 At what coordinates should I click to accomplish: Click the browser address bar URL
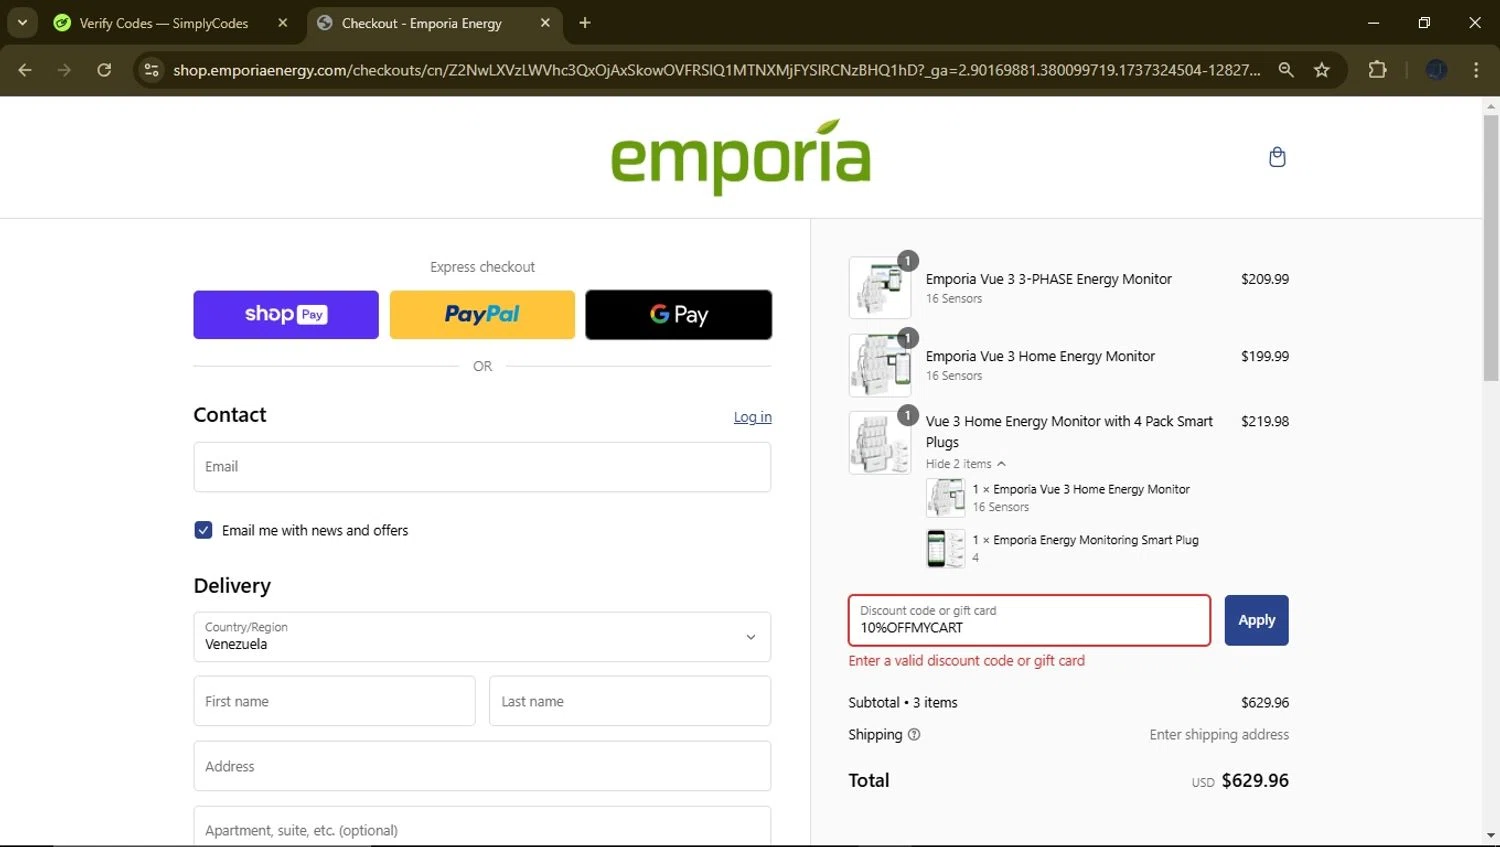[716, 70]
